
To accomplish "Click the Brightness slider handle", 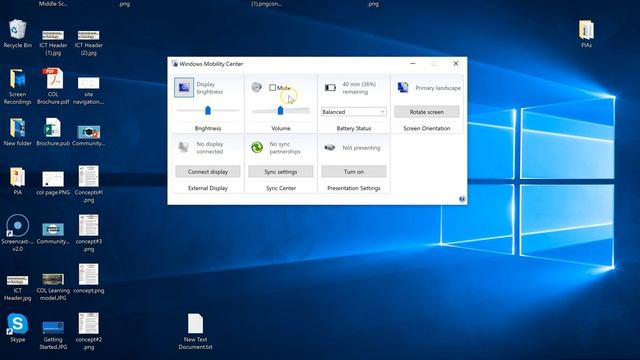I will [208, 110].
